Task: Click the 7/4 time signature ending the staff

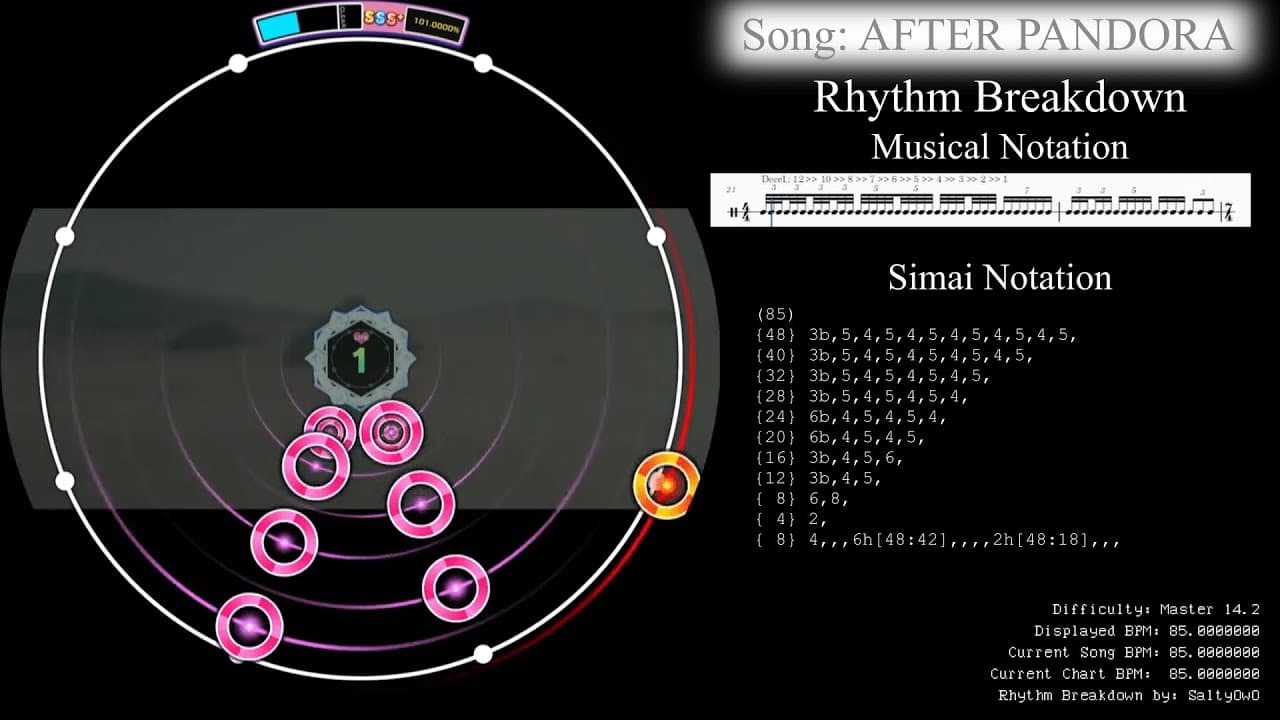Action: point(1229,212)
